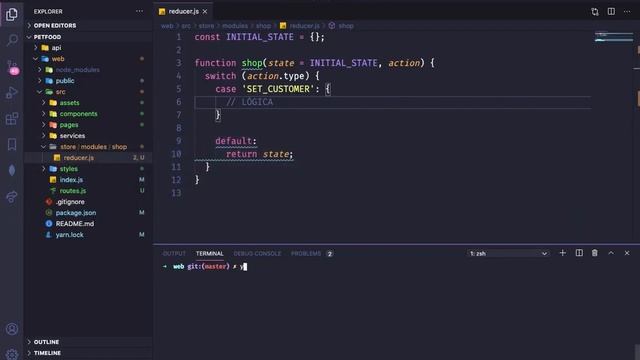Switch to the OUTPUT panel tab

[x=174, y=253]
